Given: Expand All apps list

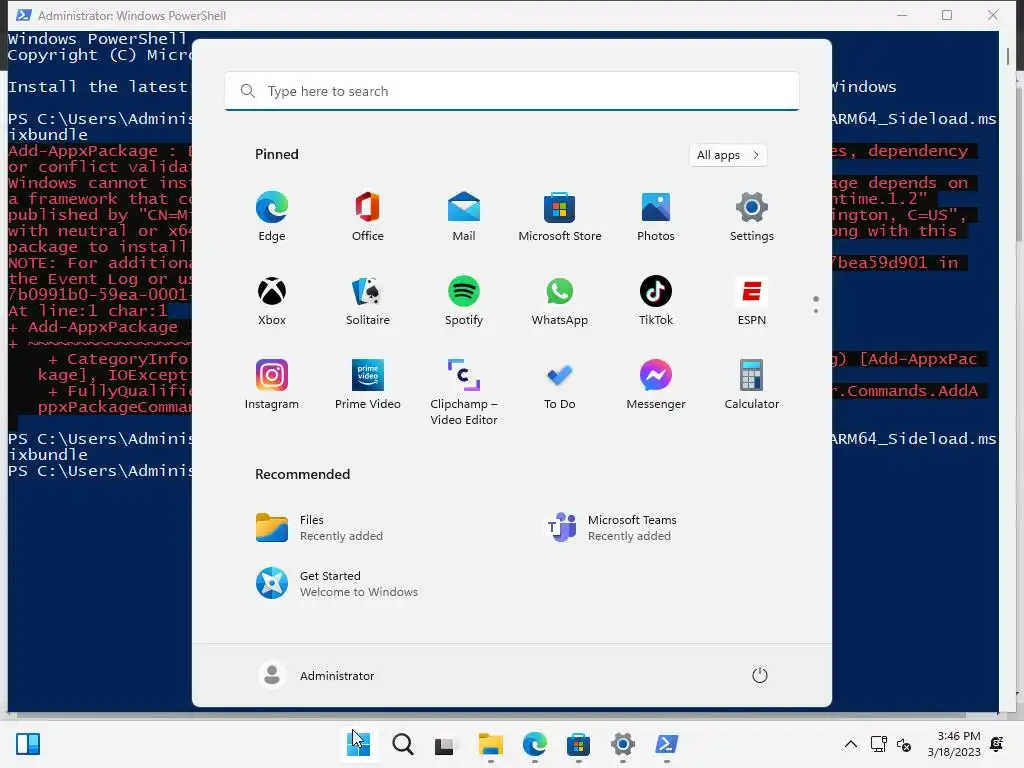Looking at the screenshot, I should click(x=728, y=155).
